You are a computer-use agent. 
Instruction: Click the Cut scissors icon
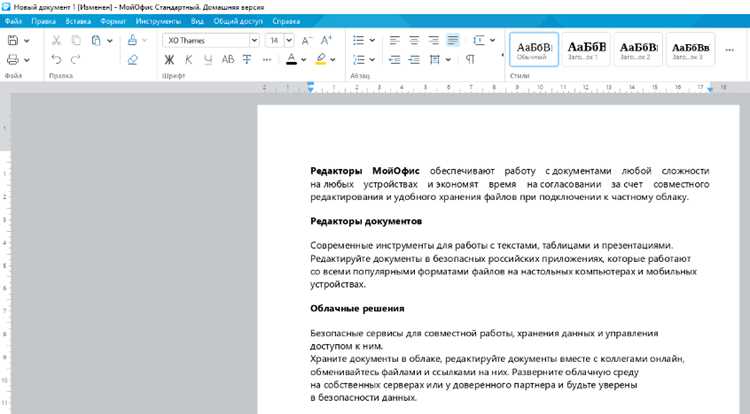[x=56, y=41]
